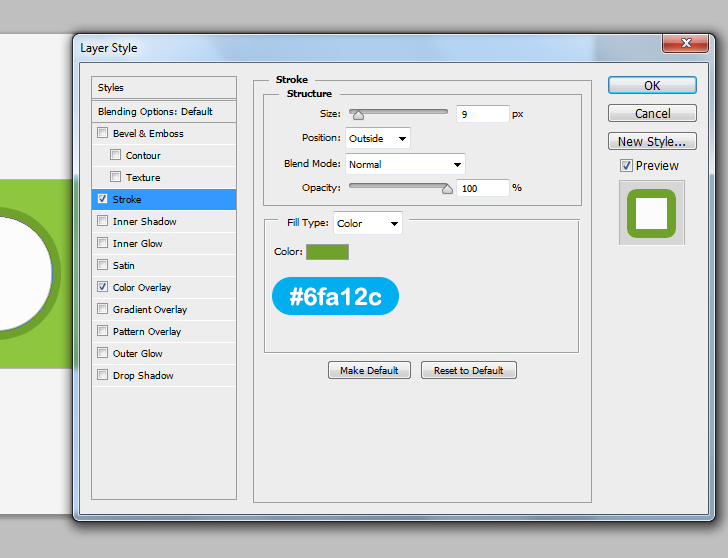Expand the Blend Mode dropdown
This screenshot has height=558, width=728.
(x=405, y=164)
